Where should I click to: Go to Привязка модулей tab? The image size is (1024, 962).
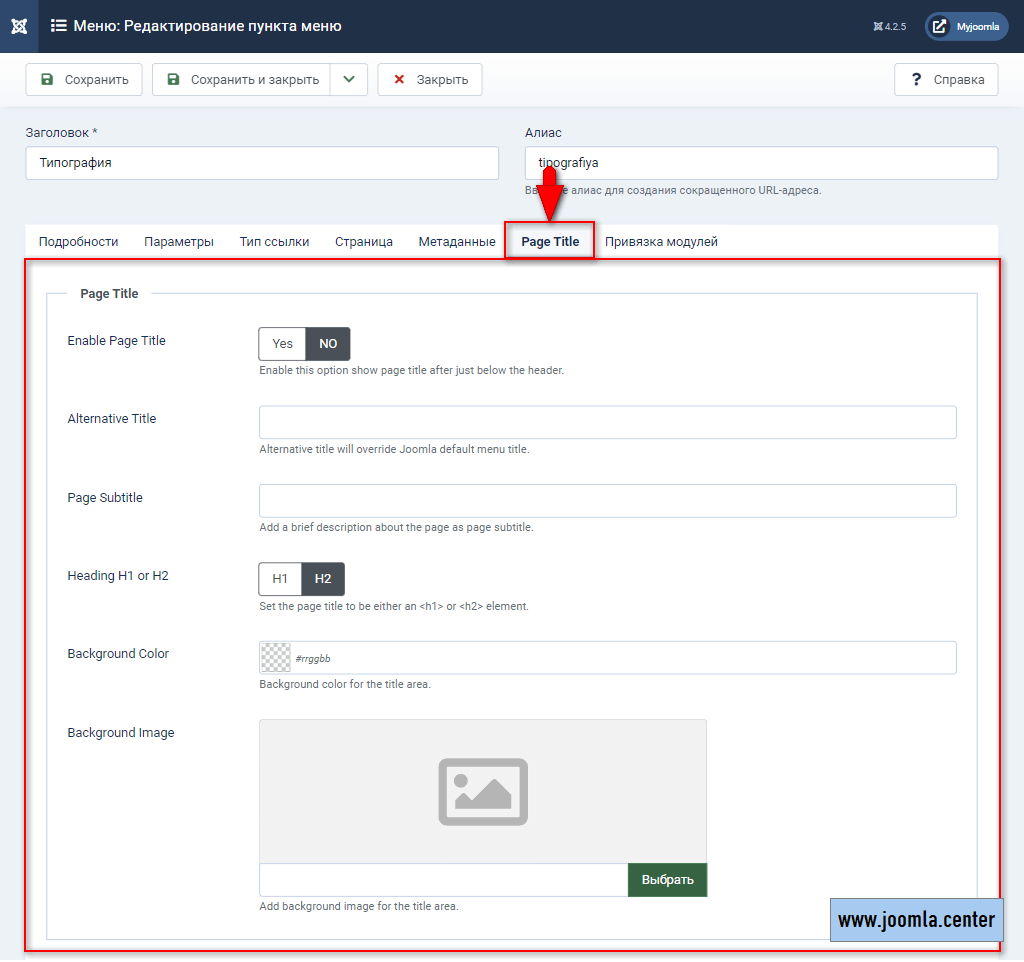click(661, 242)
